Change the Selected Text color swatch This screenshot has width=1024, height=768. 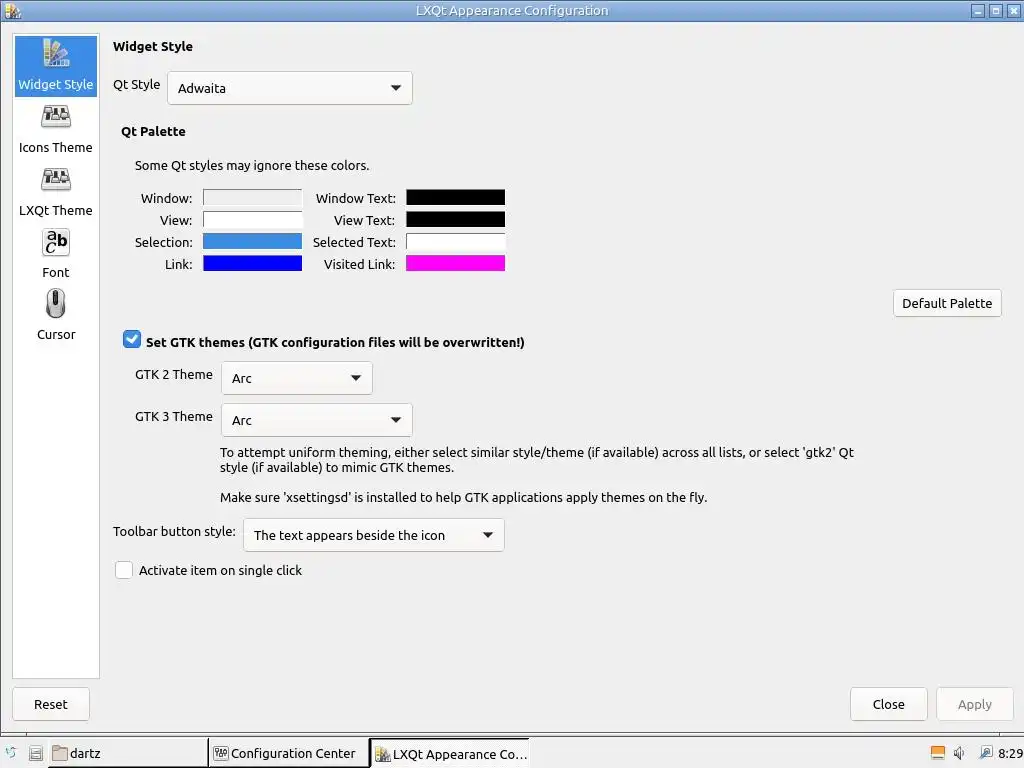pos(455,242)
